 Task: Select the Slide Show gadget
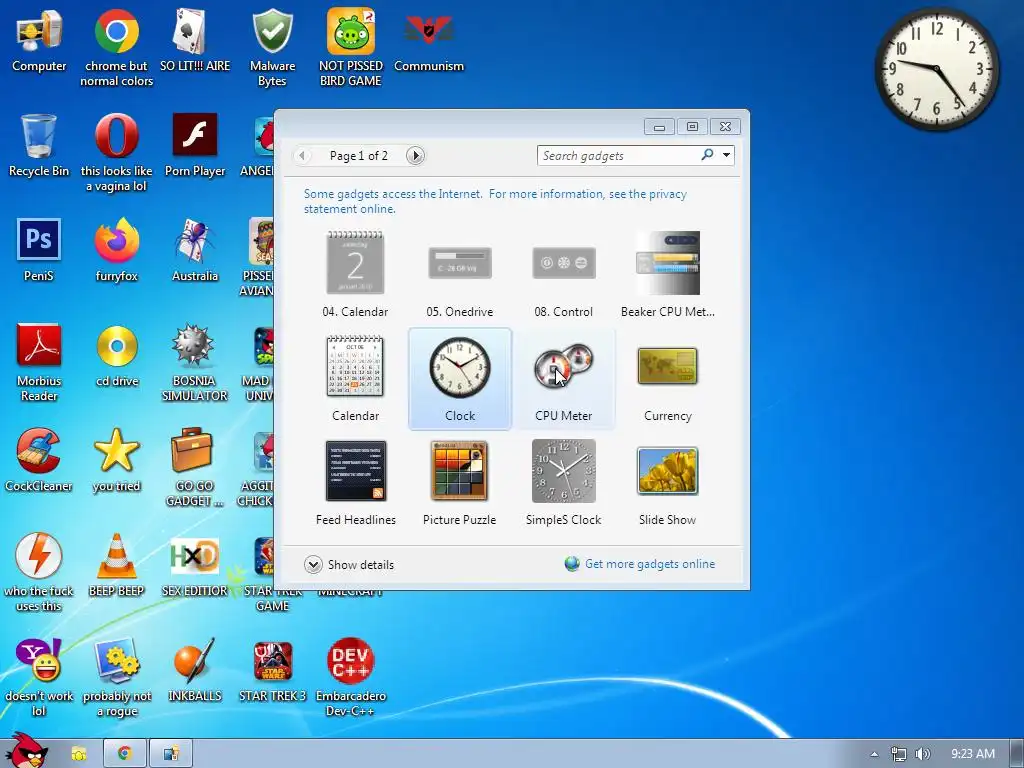click(667, 483)
